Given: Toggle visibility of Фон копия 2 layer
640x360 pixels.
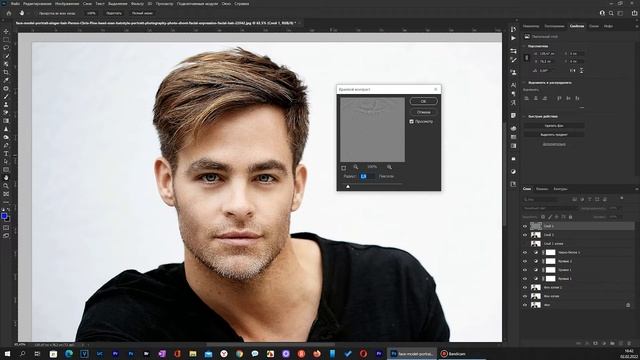Looking at the screenshot, I should tap(525, 287).
